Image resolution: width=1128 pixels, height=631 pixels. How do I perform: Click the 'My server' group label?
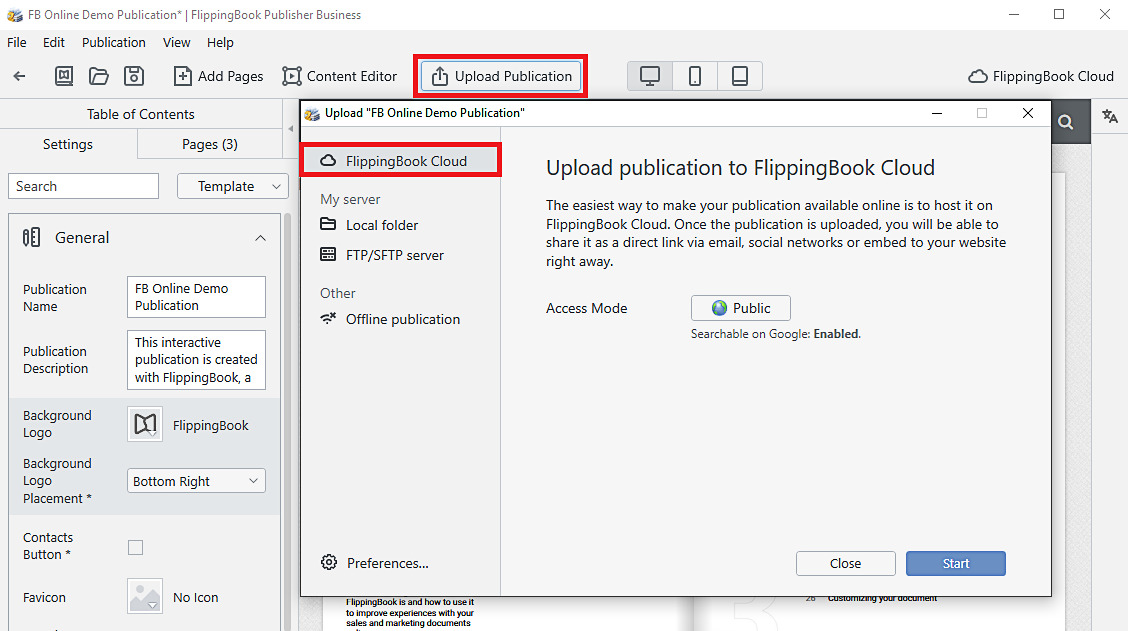click(x=350, y=199)
